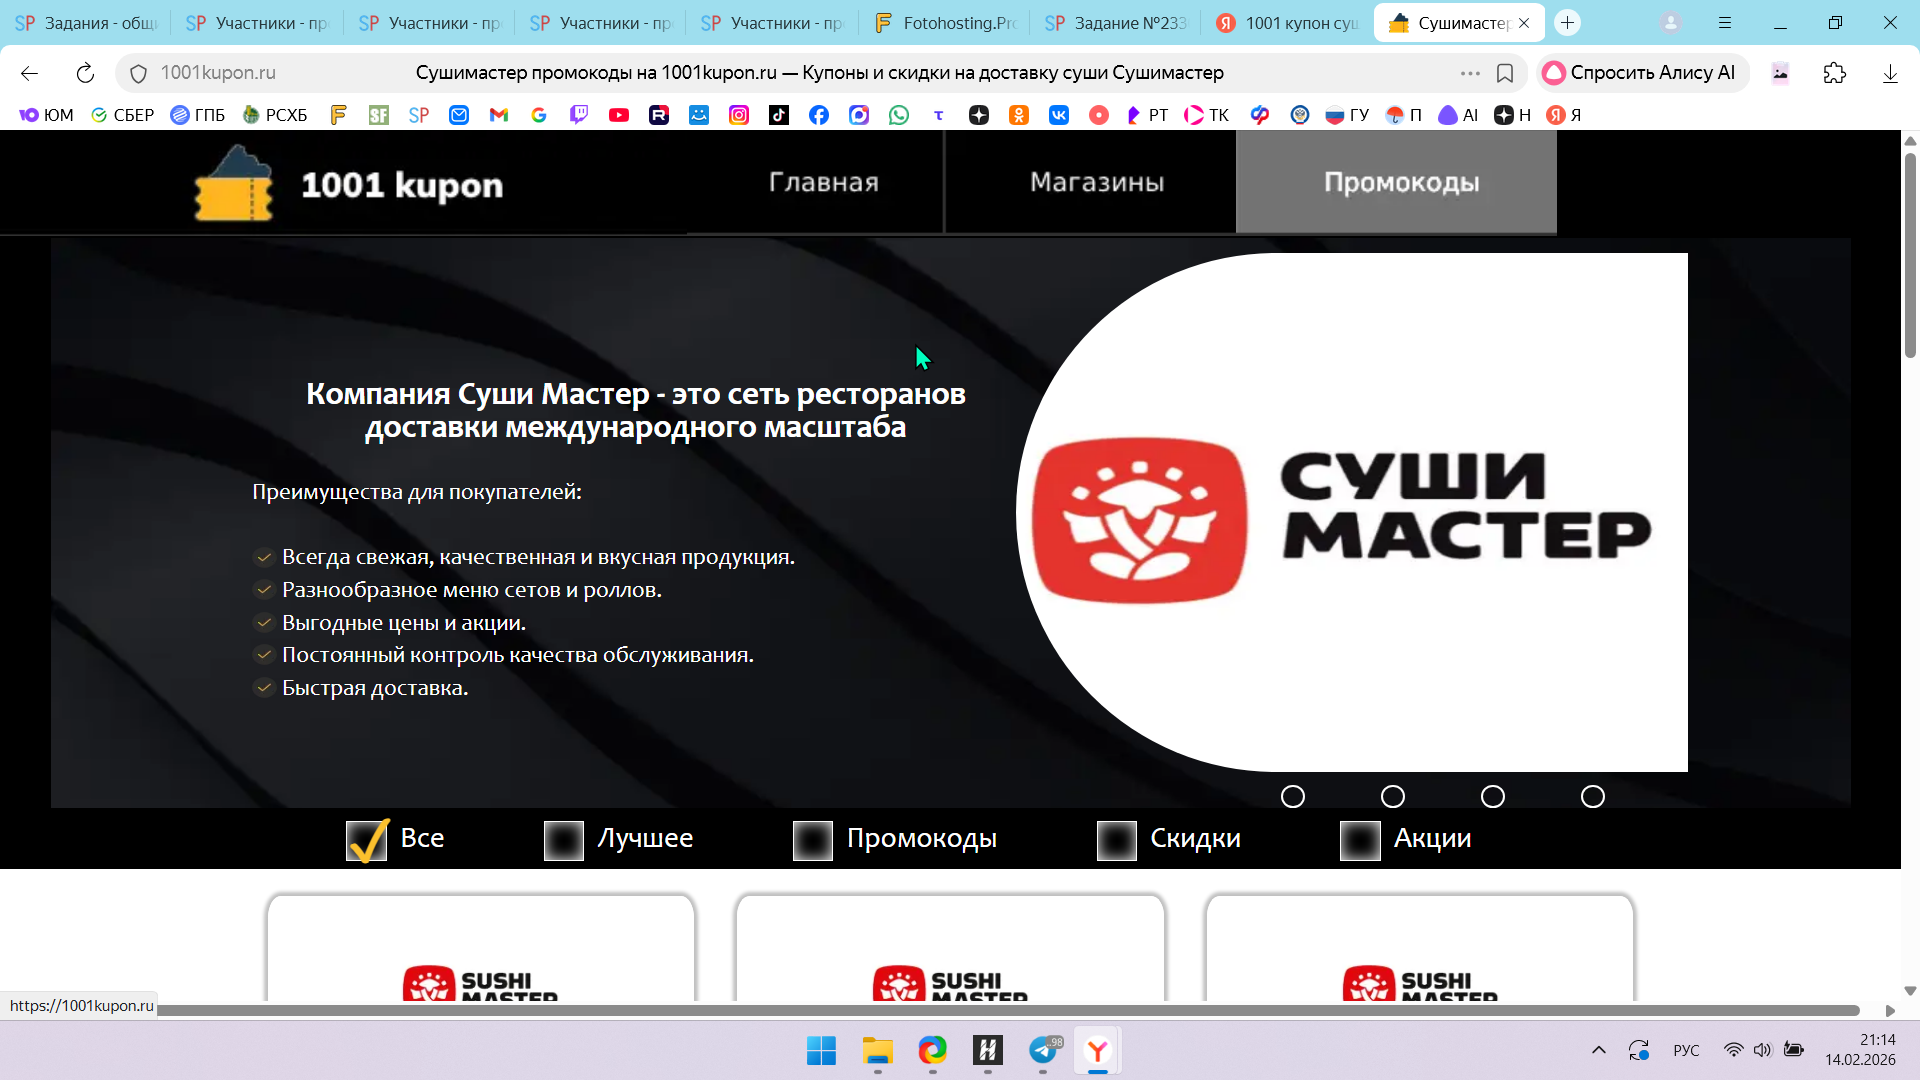The height and width of the screenshot is (1080, 1920).
Task: Go to Магазины navigation item
Action: click(x=1097, y=182)
